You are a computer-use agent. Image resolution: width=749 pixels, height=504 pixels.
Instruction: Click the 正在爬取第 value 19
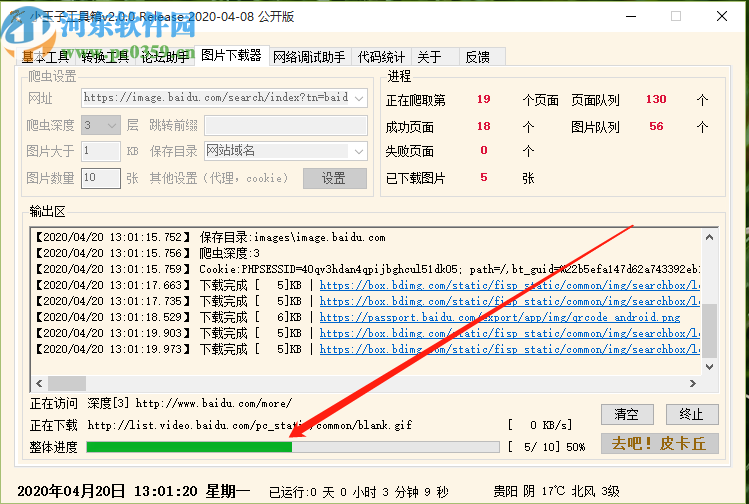coord(483,99)
